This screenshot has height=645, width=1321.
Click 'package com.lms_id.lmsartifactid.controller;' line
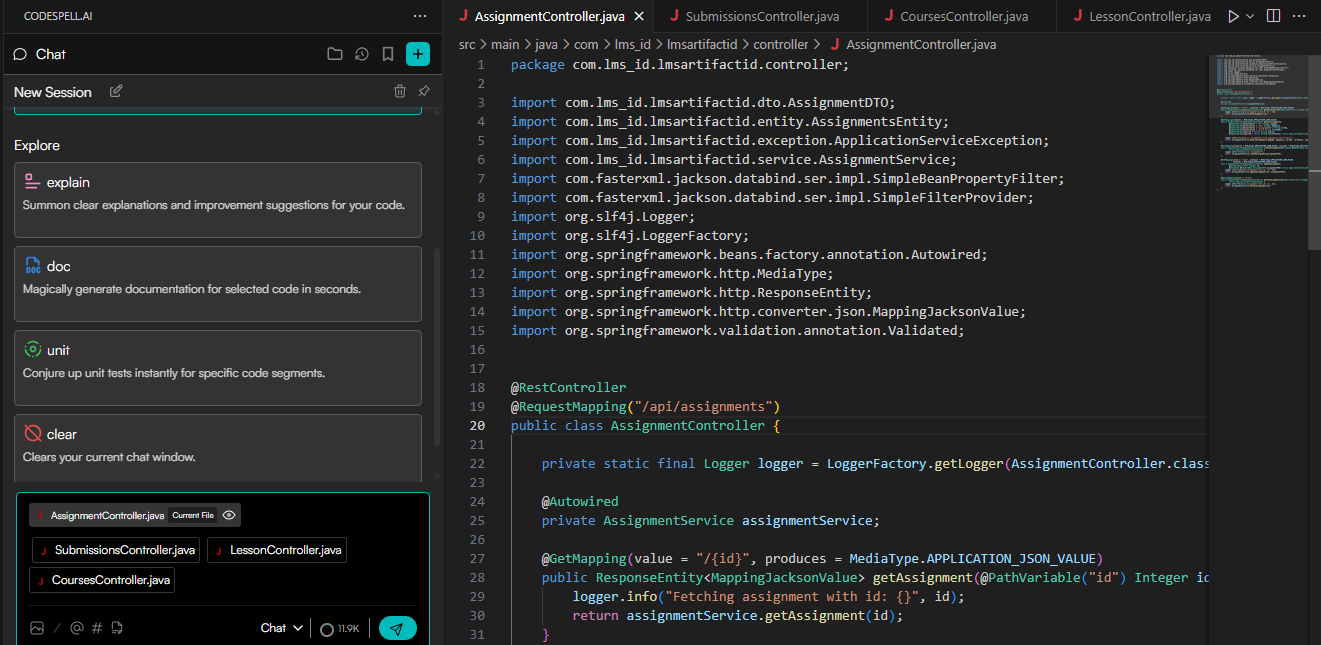(x=679, y=64)
